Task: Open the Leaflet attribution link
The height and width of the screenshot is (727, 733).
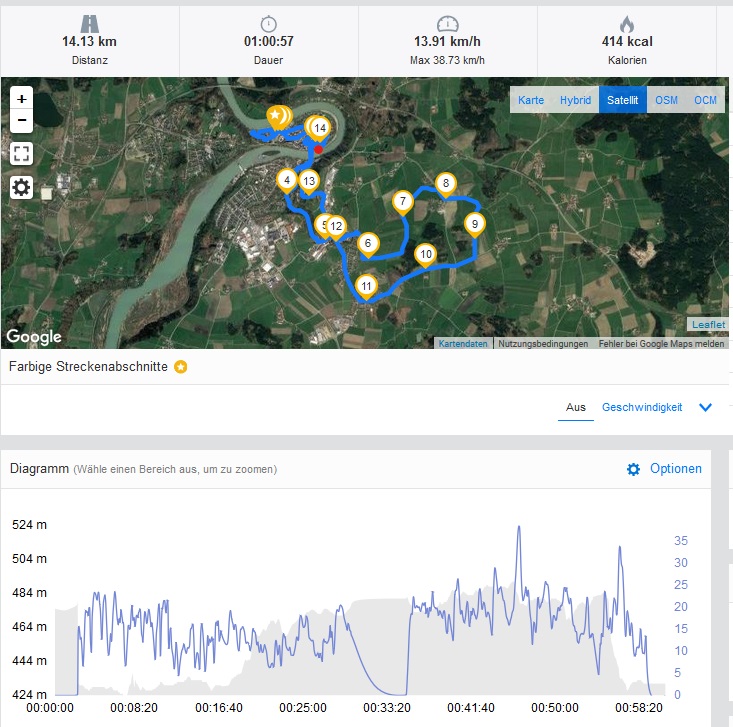Action: 706,325
